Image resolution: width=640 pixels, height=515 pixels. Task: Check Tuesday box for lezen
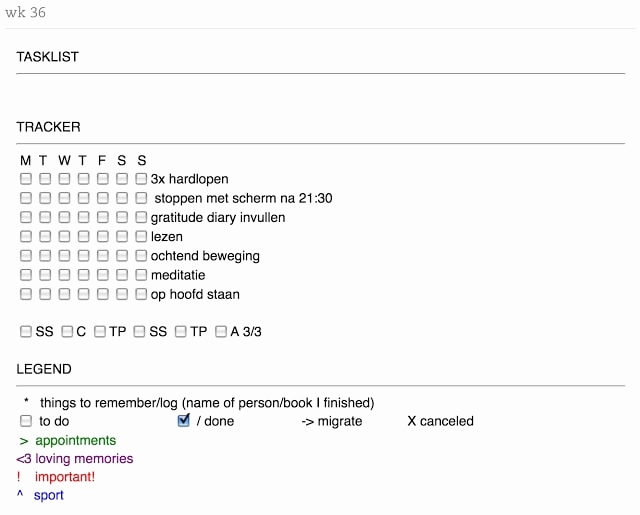(45, 236)
